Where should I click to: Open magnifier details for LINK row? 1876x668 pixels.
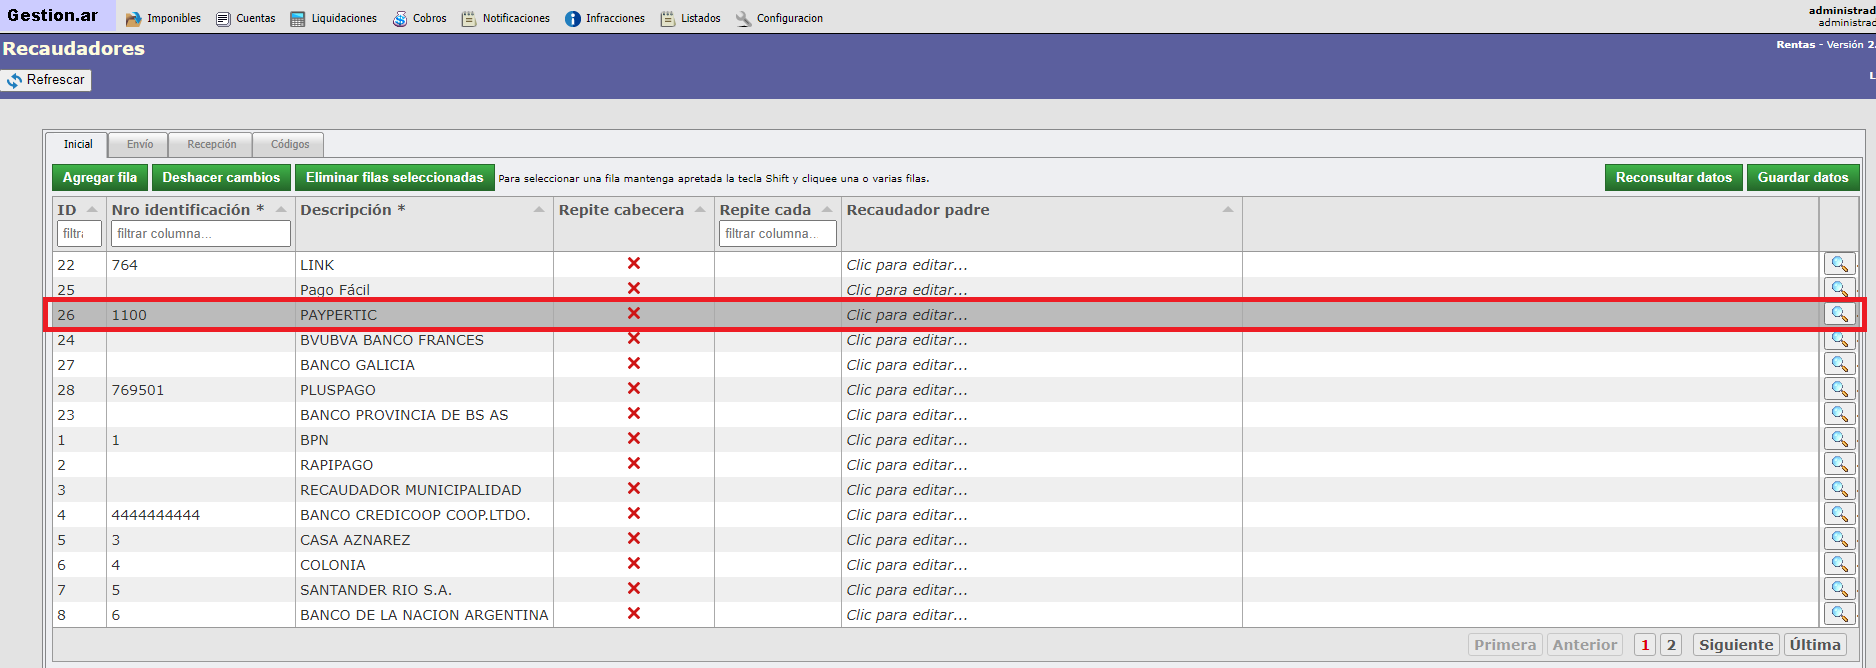pyautogui.click(x=1838, y=264)
